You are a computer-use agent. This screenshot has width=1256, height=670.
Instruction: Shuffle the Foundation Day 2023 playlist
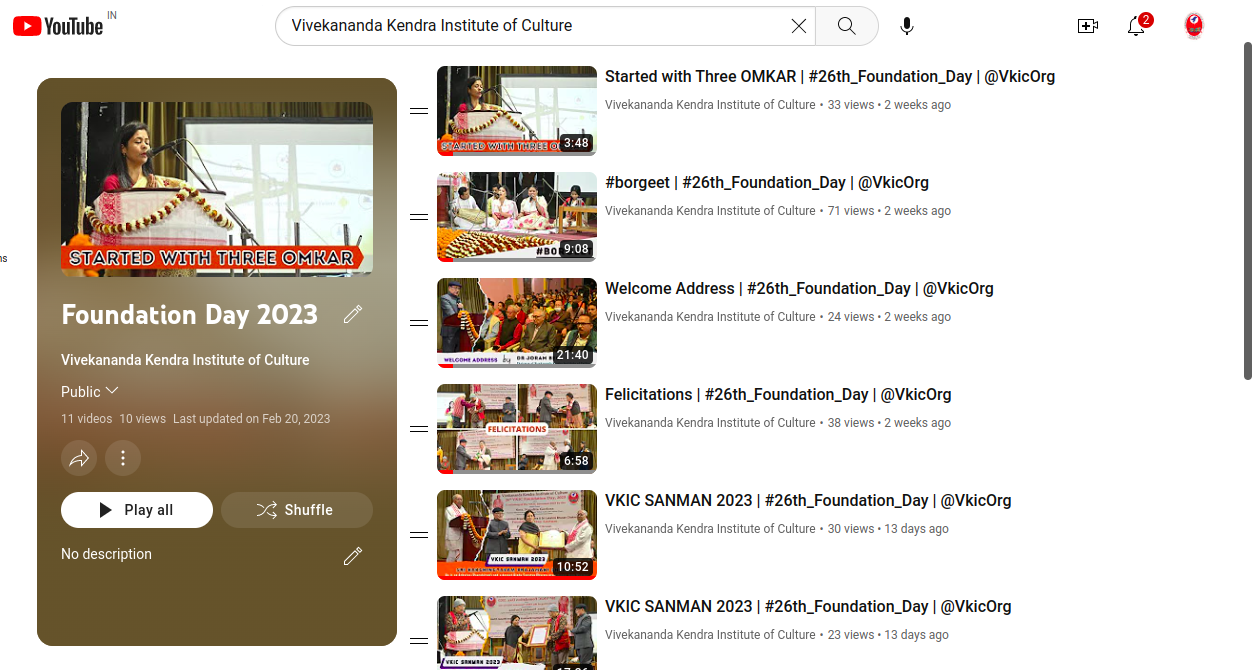coord(297,510)
